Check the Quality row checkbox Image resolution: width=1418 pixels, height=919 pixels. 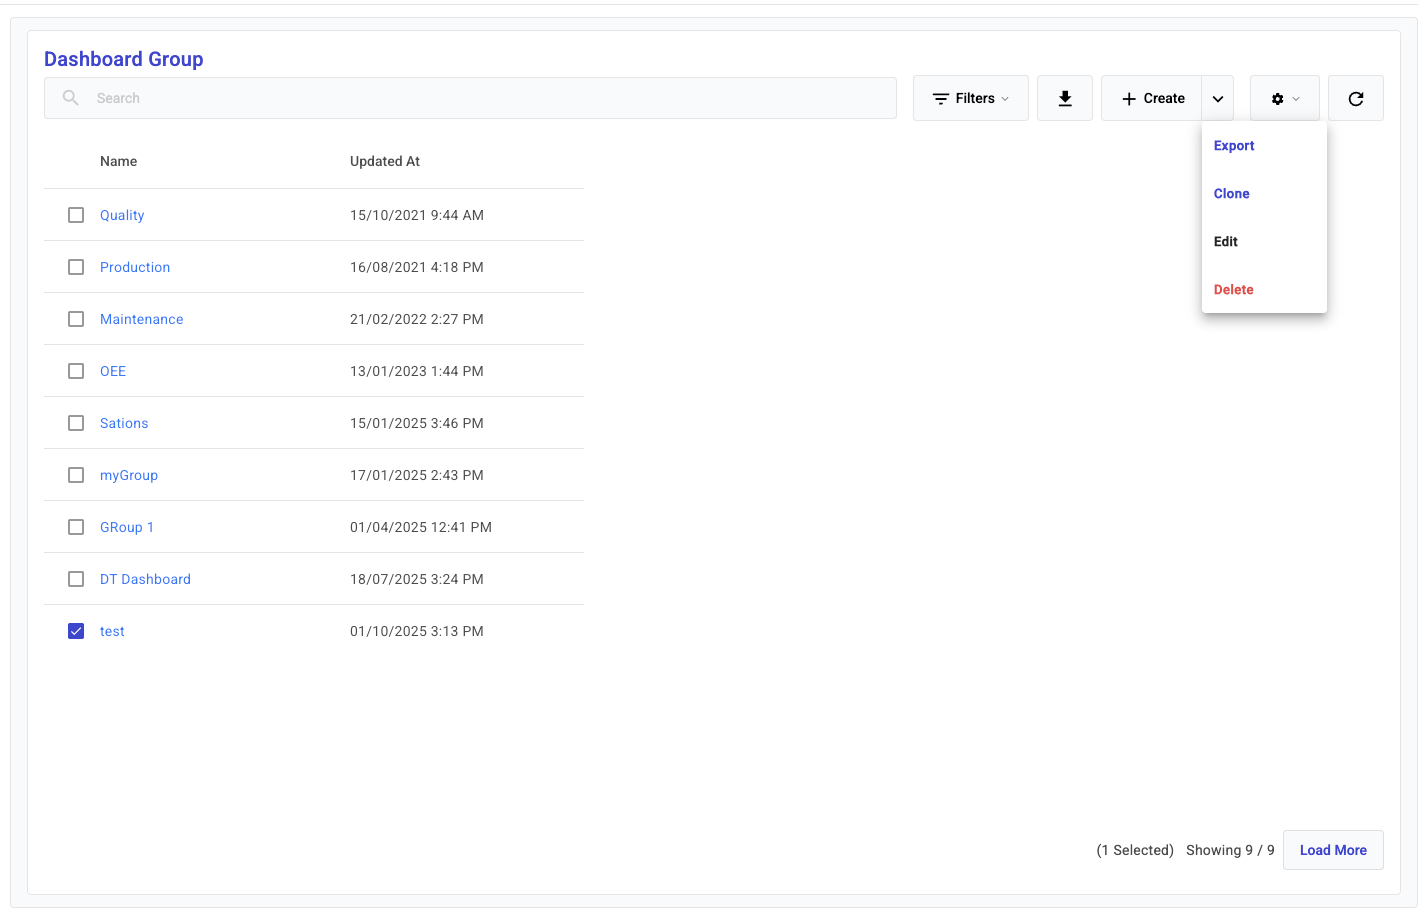point(76,215)
